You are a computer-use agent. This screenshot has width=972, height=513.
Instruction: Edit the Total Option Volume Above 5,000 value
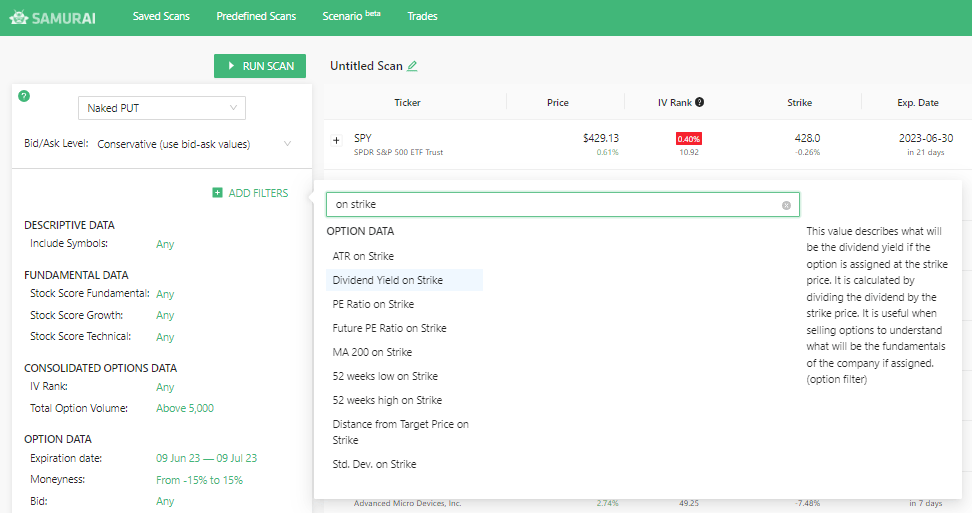[x=185, y=408]
